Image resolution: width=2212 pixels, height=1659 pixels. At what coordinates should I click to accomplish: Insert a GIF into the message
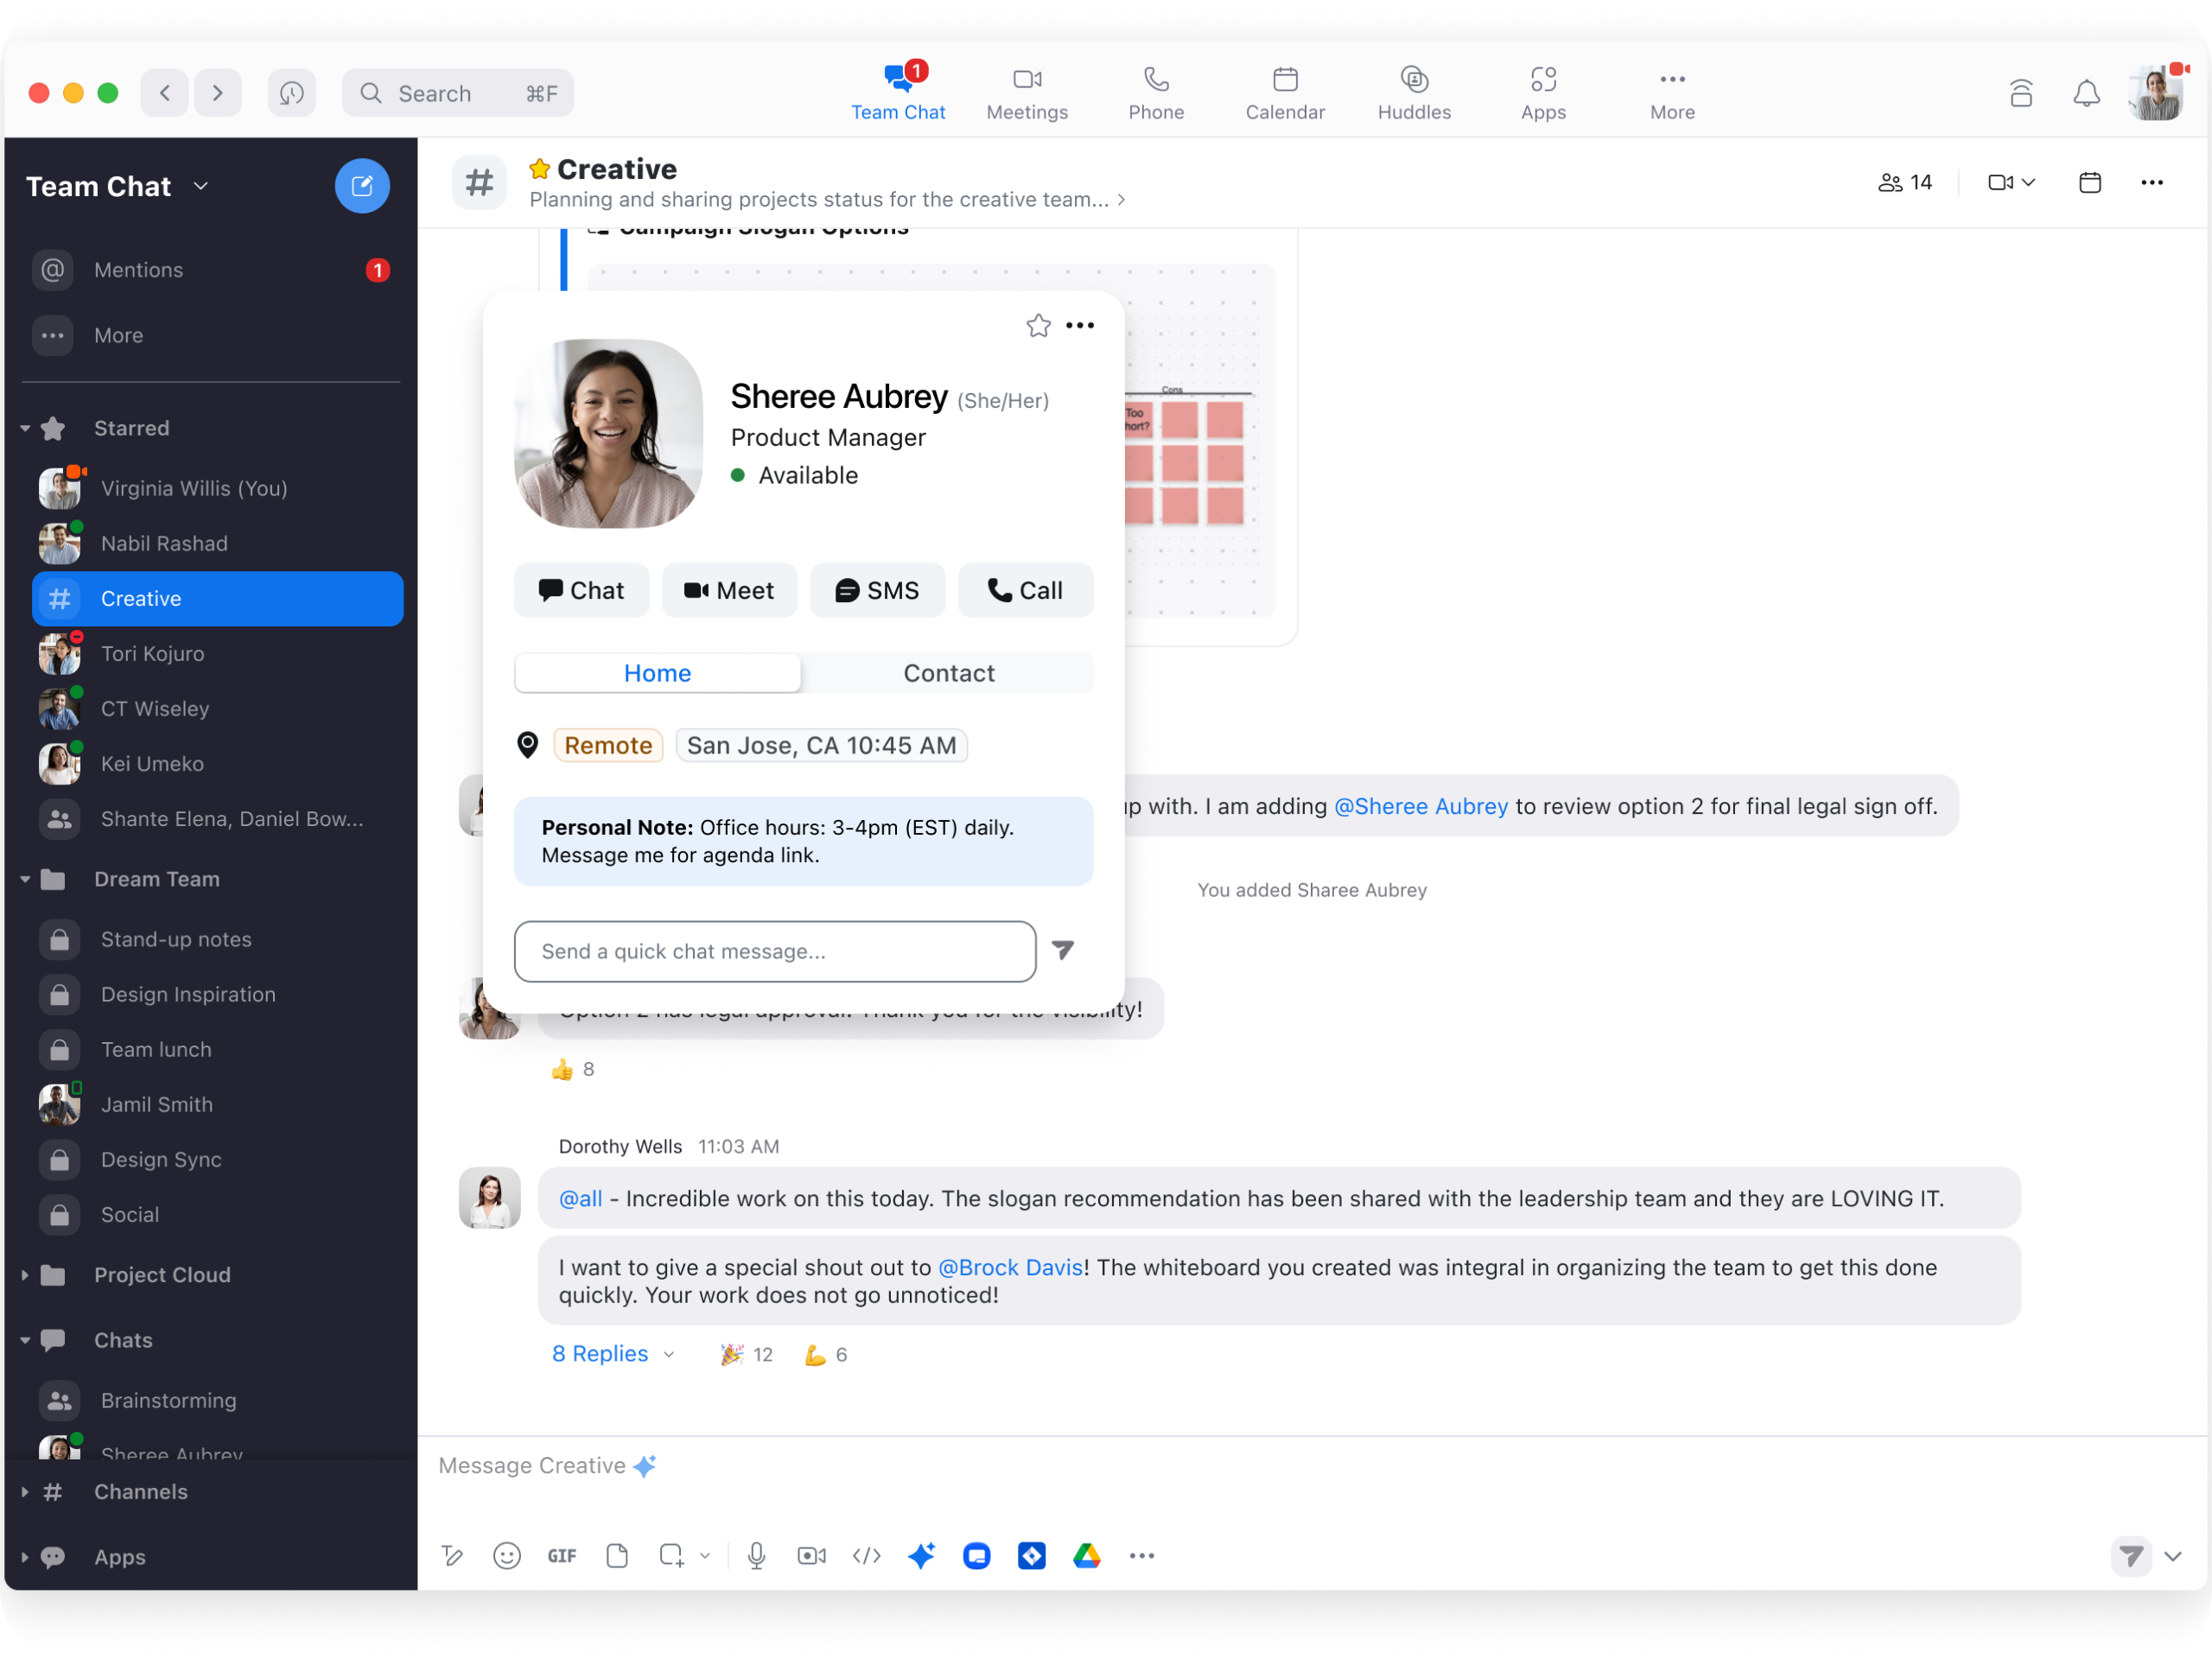tap(562, 1556)
